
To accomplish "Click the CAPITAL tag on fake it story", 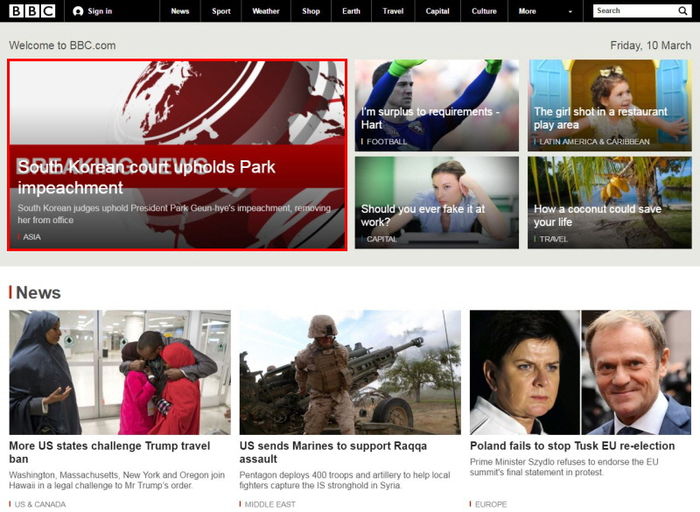I will tap(381, 239).
